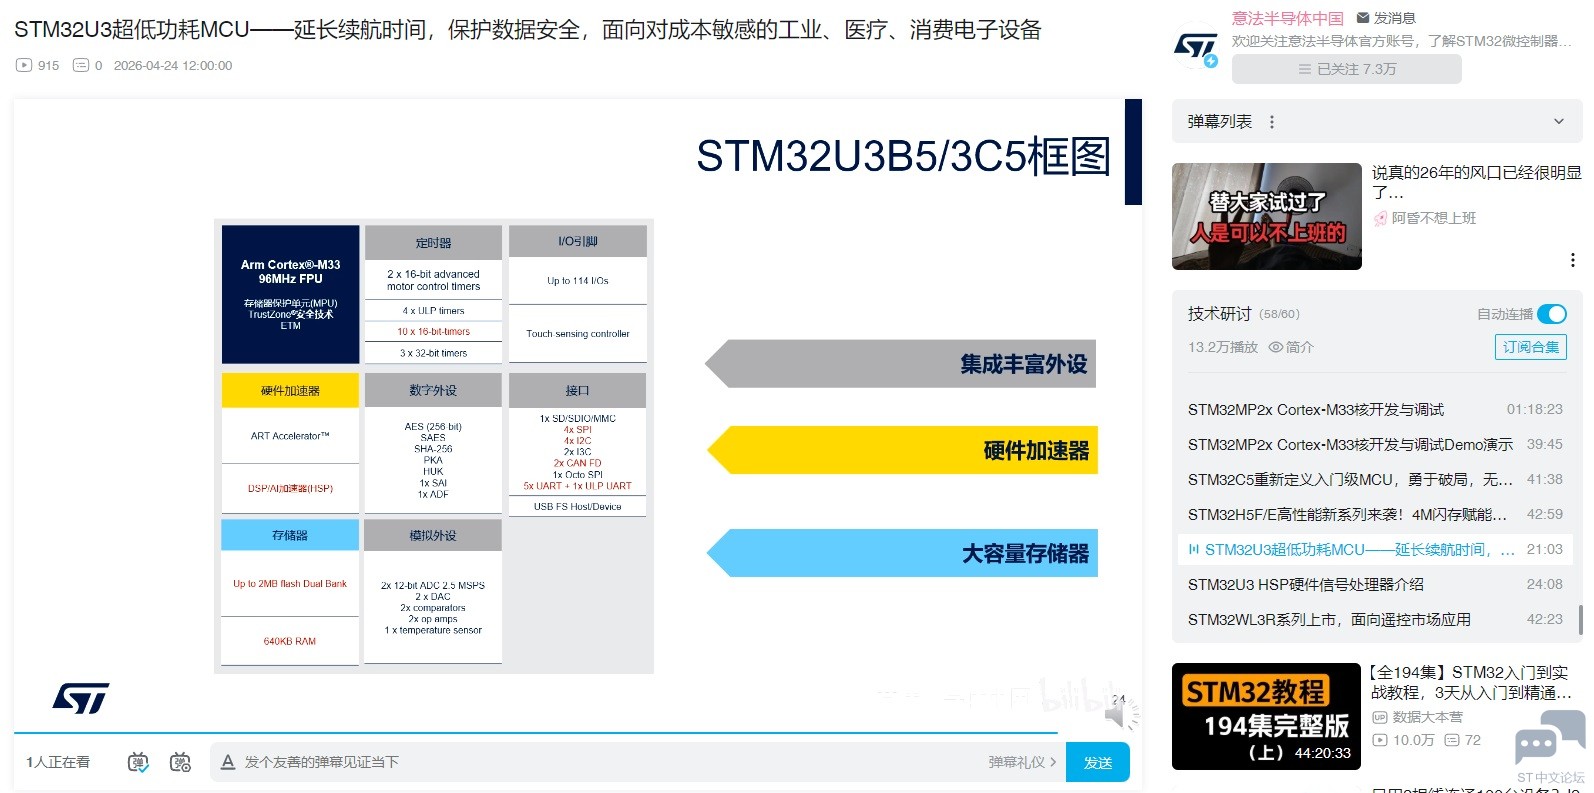Open the 弹幕礼仪 link
The width and height of the screenshot is (1594, 793).
point(1022,762)
